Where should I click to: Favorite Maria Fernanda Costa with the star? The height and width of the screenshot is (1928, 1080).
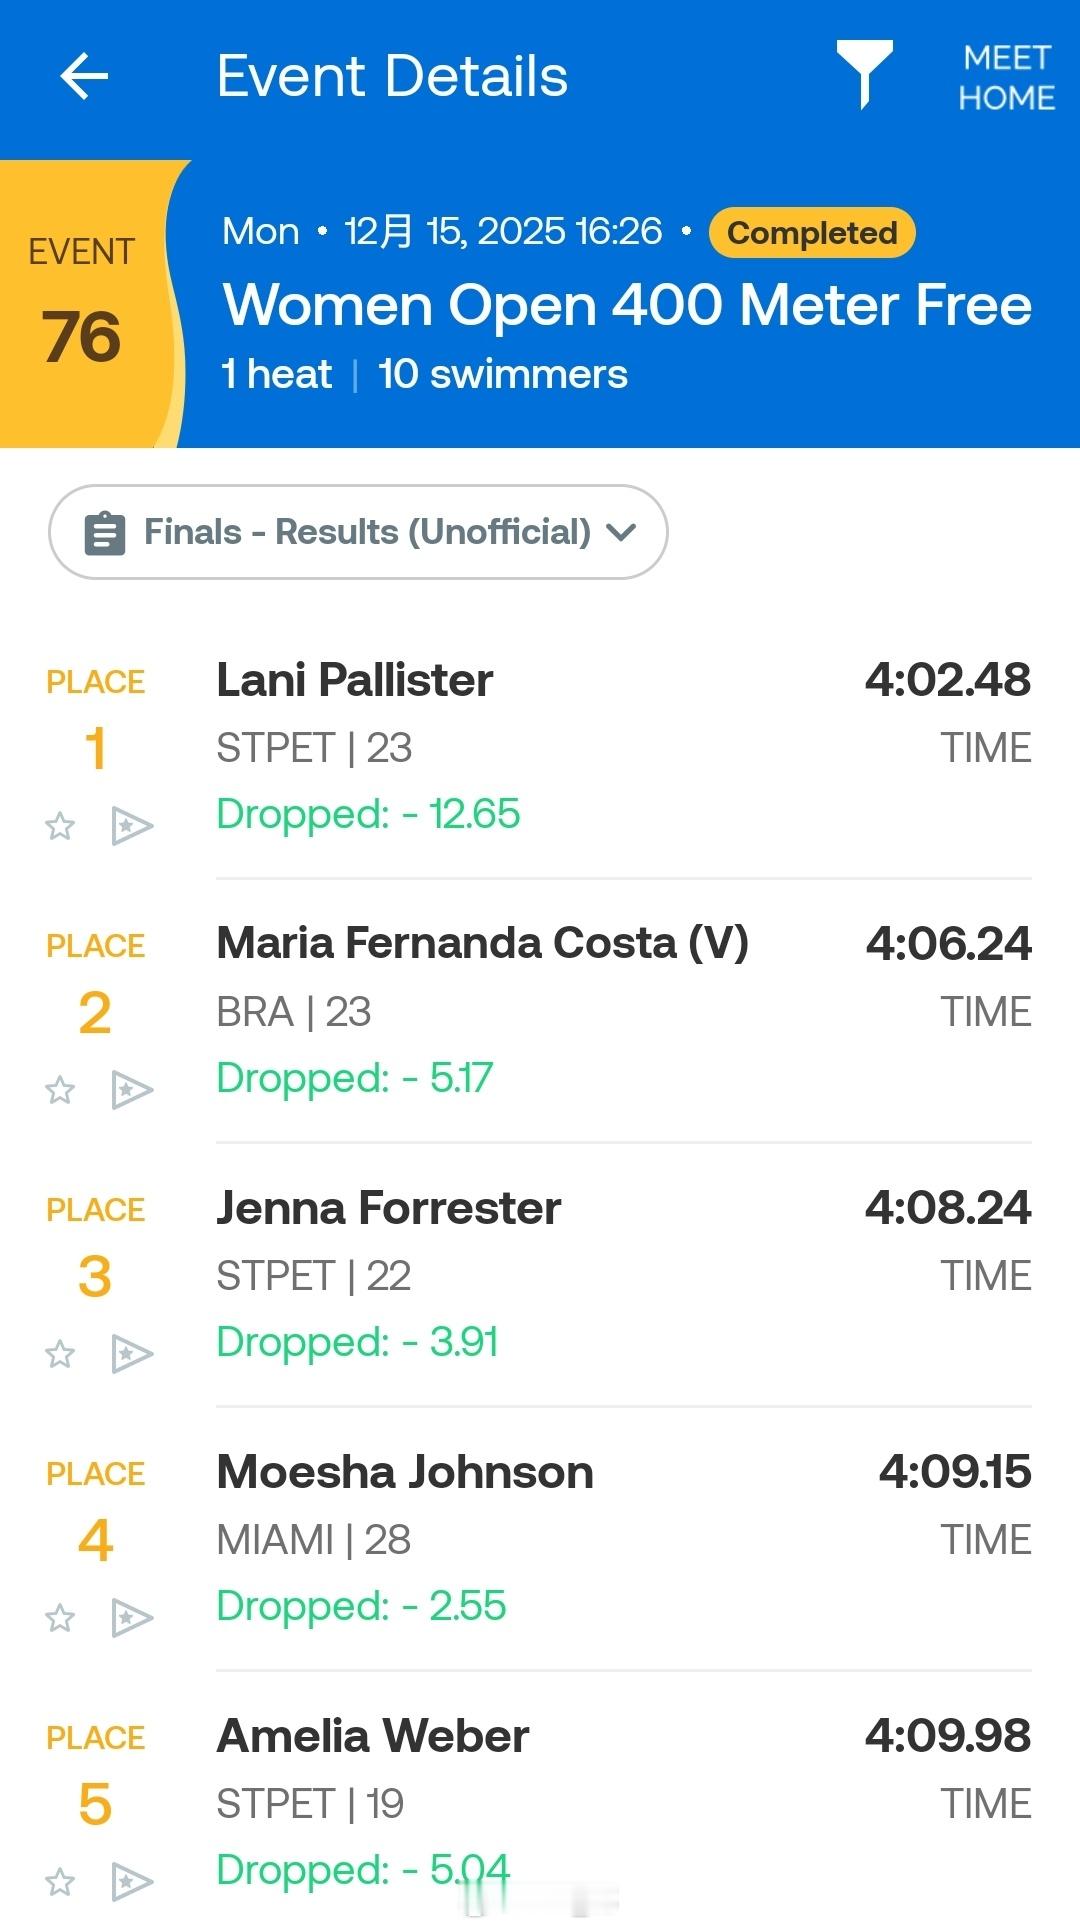point(60,1090)
